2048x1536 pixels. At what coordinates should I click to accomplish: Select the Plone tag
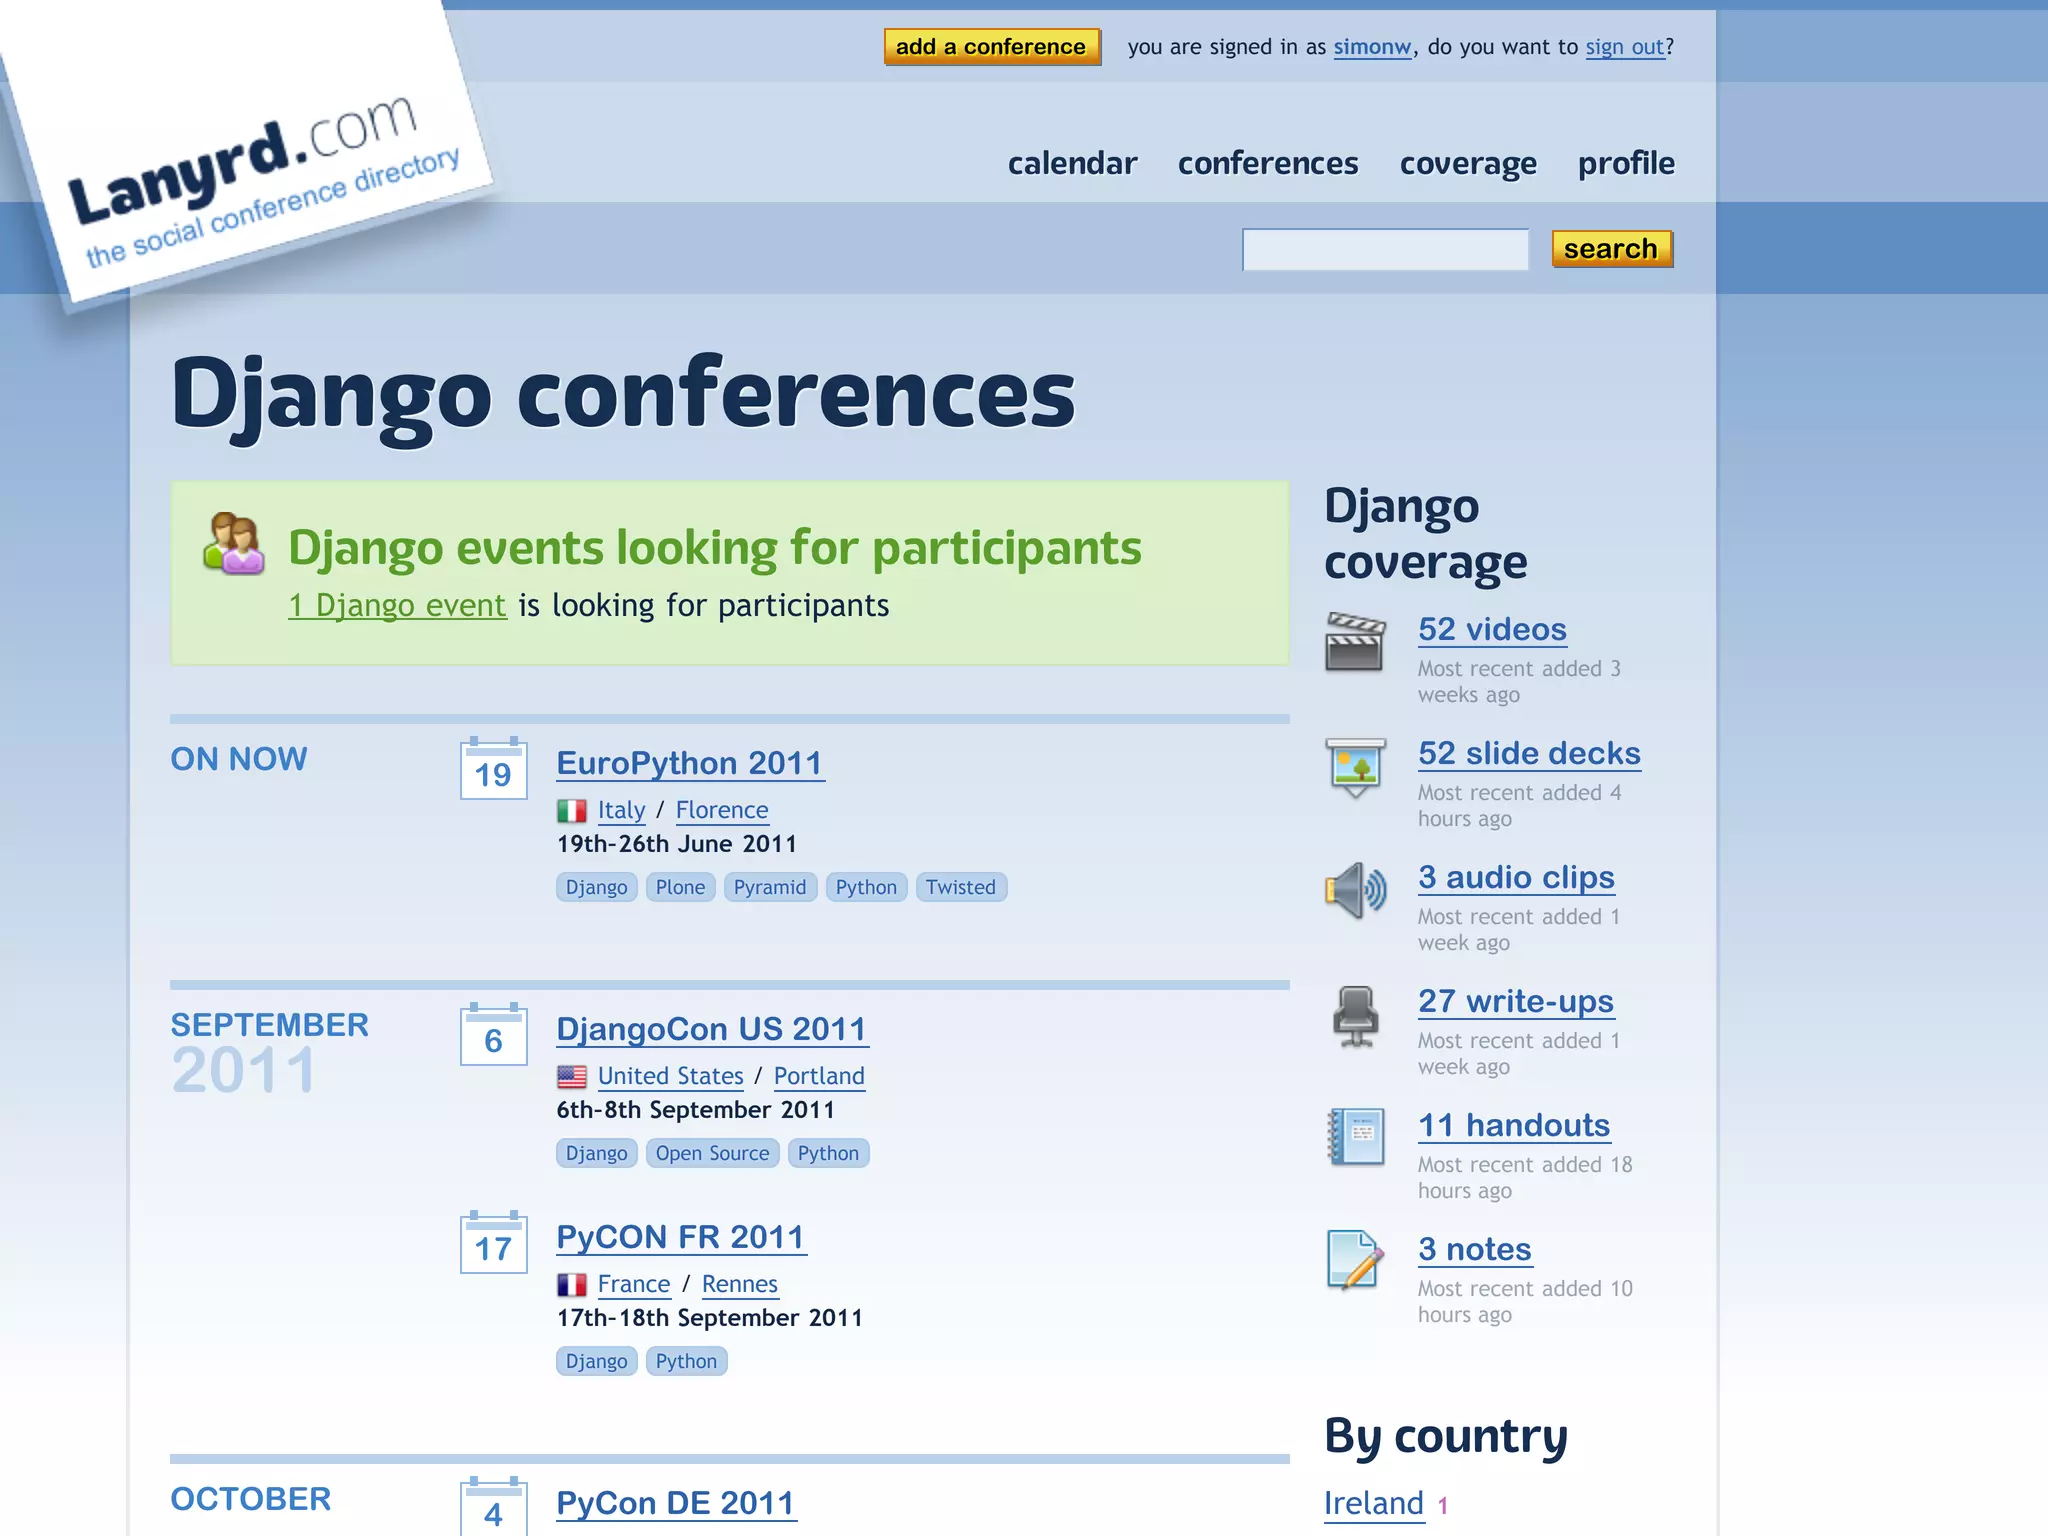click(x=680, y=887)
